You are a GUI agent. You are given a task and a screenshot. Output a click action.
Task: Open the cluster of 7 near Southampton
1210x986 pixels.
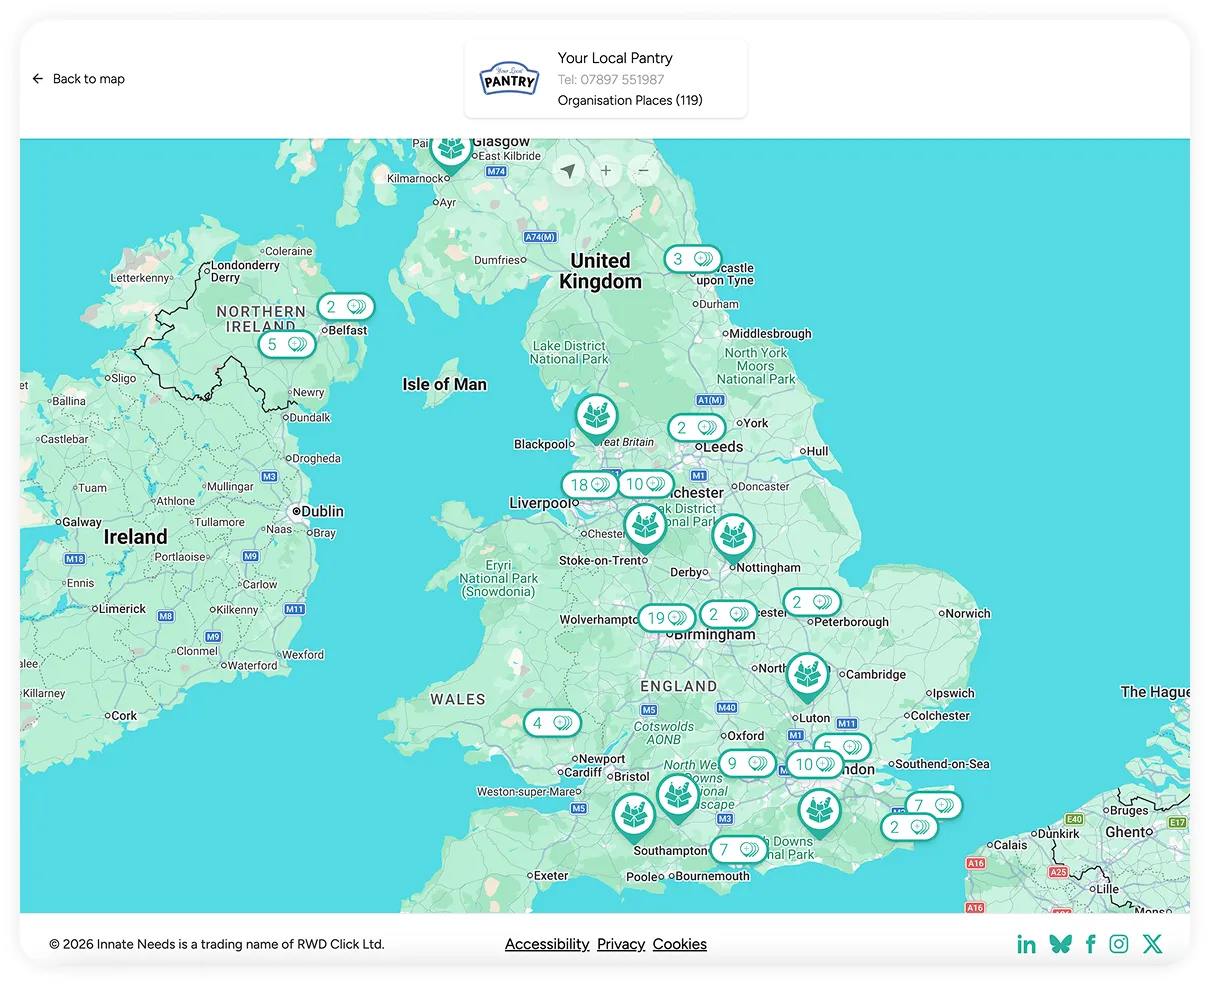739,850
